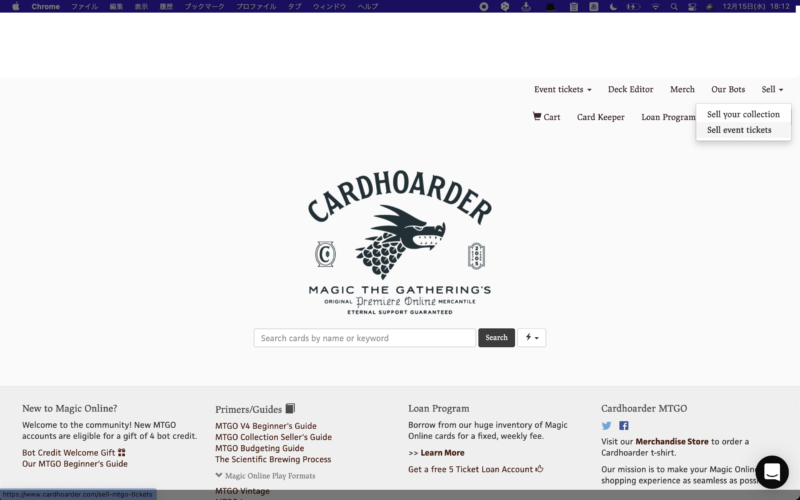Open the Loan Program nav link
The height and width of the screenshot is (500, 800).
[668, 117]
